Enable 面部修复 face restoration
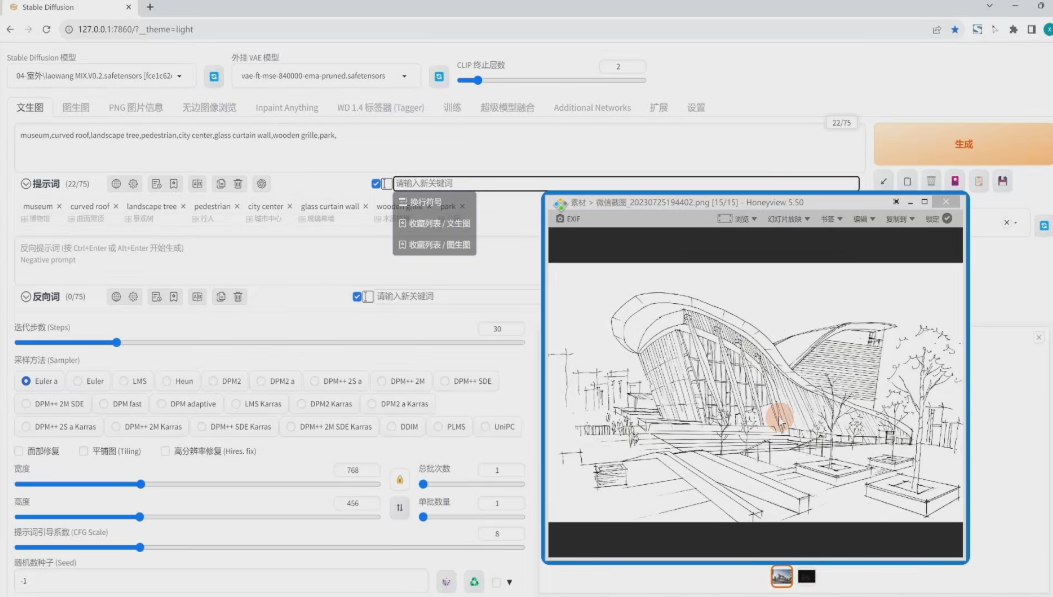The height and width of the screenshot is (597, 1053). (x=19, y=451)
